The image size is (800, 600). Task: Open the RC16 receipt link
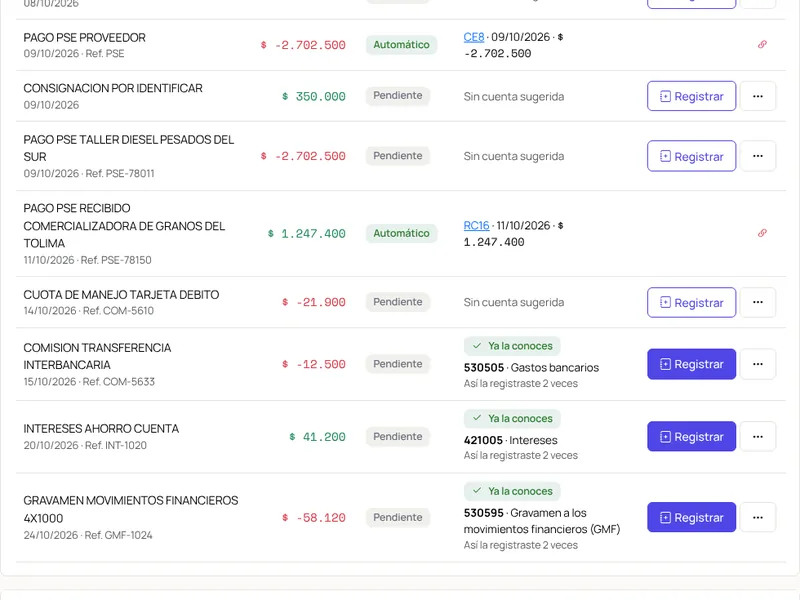(476, 226)
